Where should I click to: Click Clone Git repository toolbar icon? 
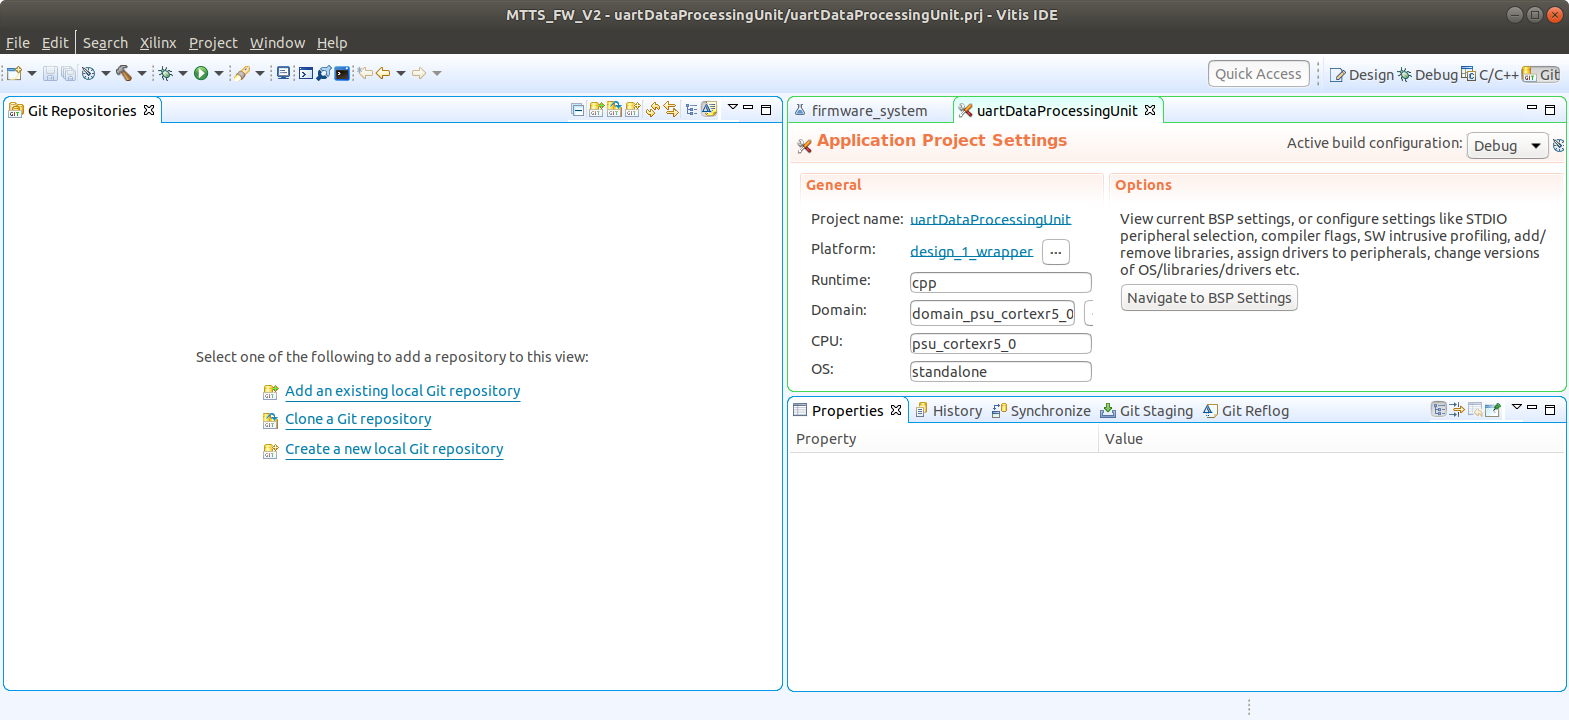click(614, 110)
